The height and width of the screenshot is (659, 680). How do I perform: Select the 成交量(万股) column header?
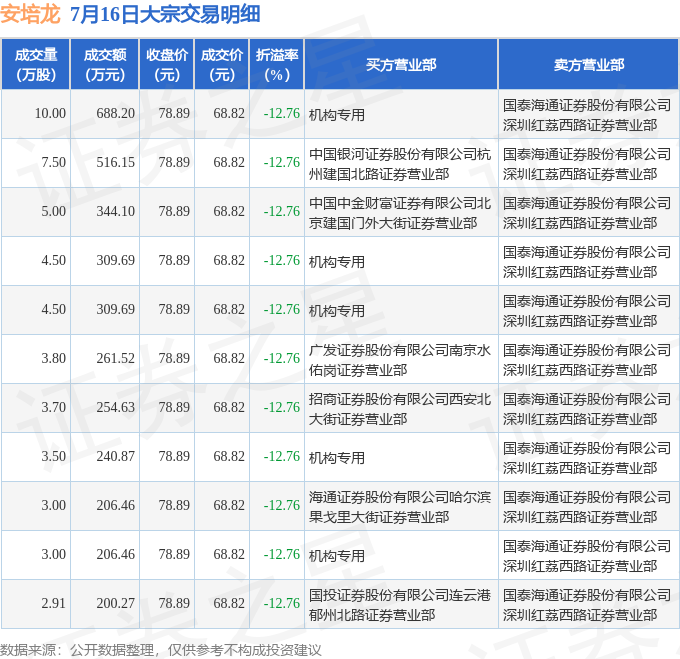pos(36,65)
